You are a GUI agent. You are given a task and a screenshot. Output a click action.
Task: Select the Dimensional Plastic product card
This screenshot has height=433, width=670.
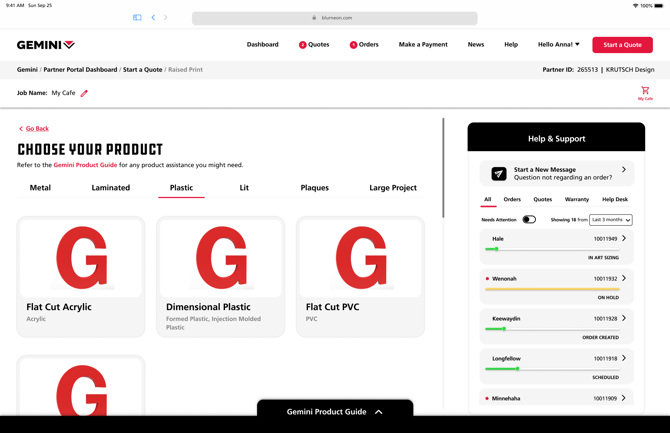[220, 276]
